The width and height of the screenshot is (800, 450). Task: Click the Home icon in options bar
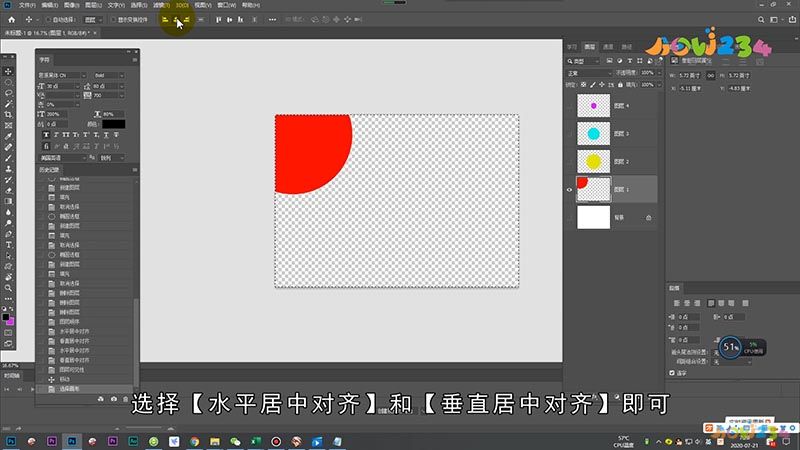(x=12, y=19)
